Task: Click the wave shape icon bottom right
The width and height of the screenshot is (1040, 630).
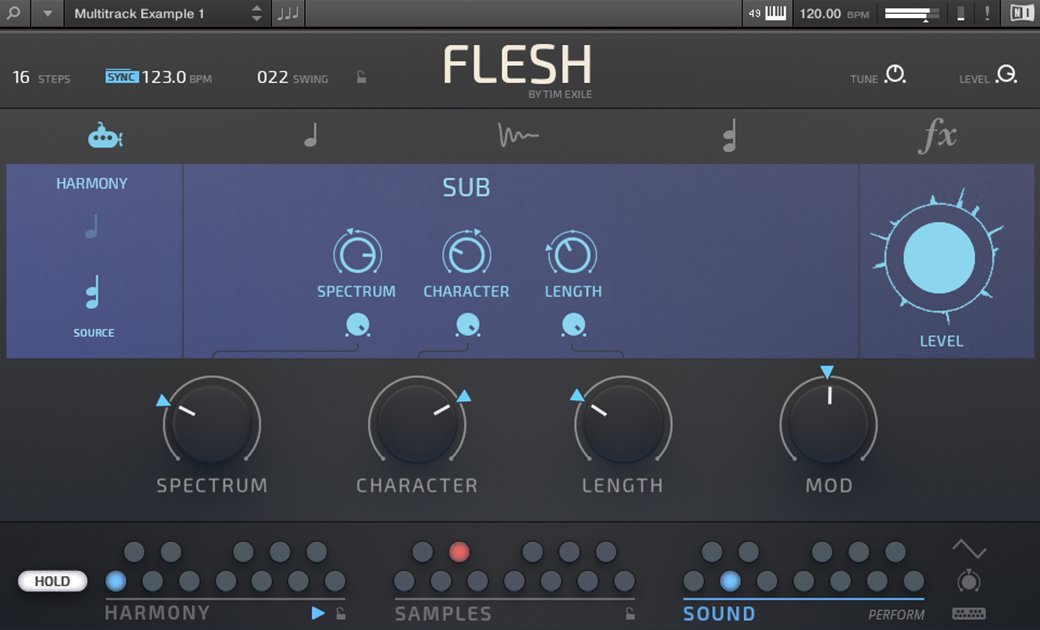Action: click(969, 549)
